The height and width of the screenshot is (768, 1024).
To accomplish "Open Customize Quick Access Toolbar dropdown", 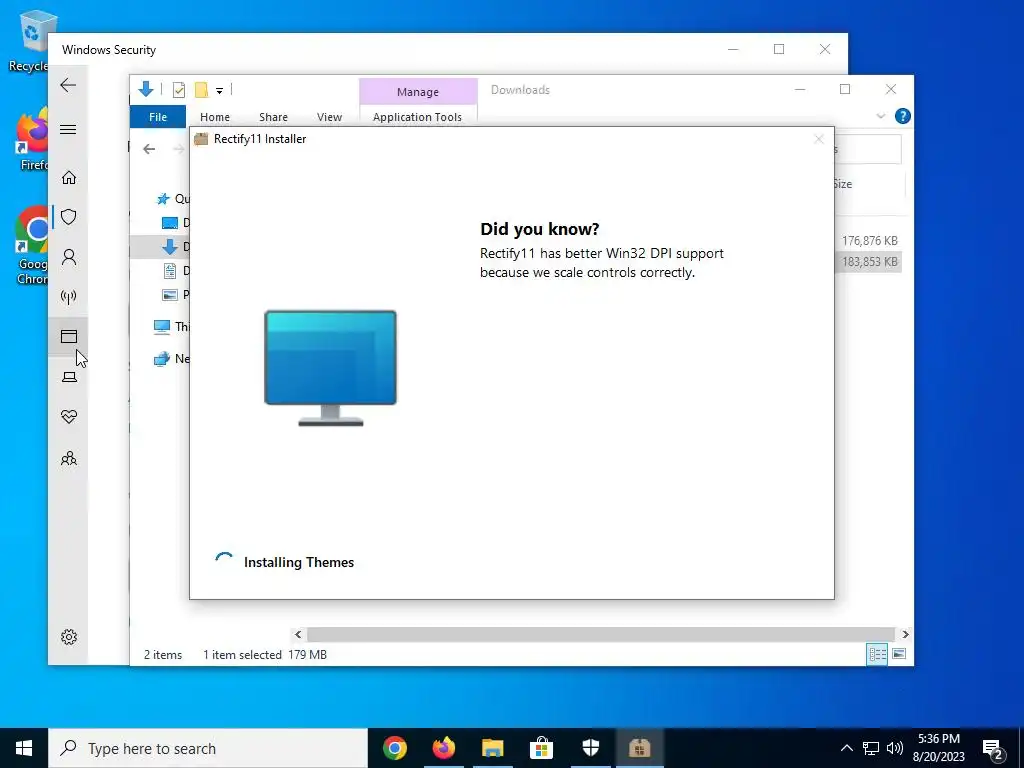I will pos(219,91).
